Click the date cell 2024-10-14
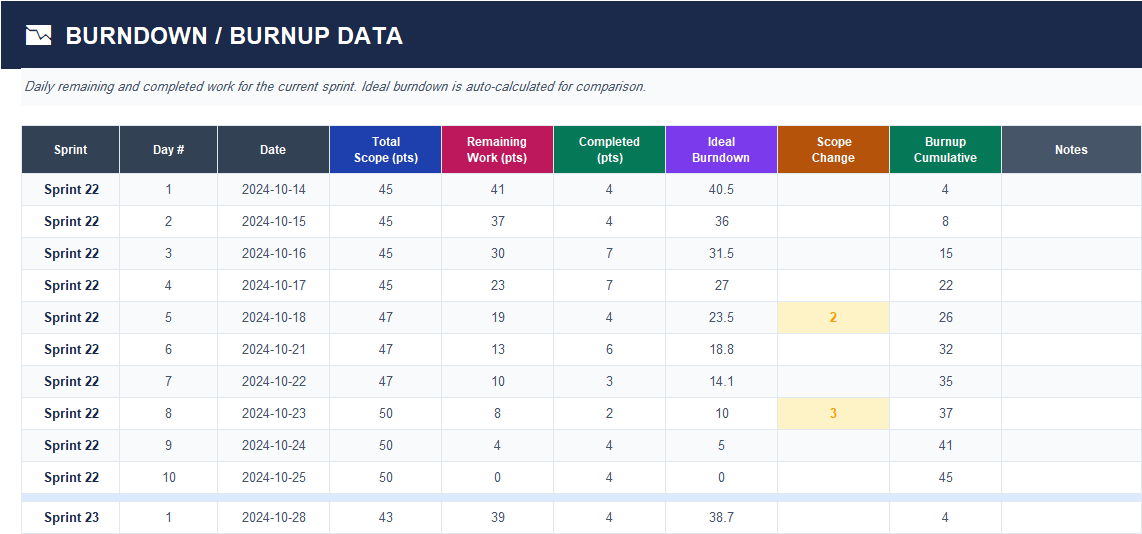 tap(273, 190)
